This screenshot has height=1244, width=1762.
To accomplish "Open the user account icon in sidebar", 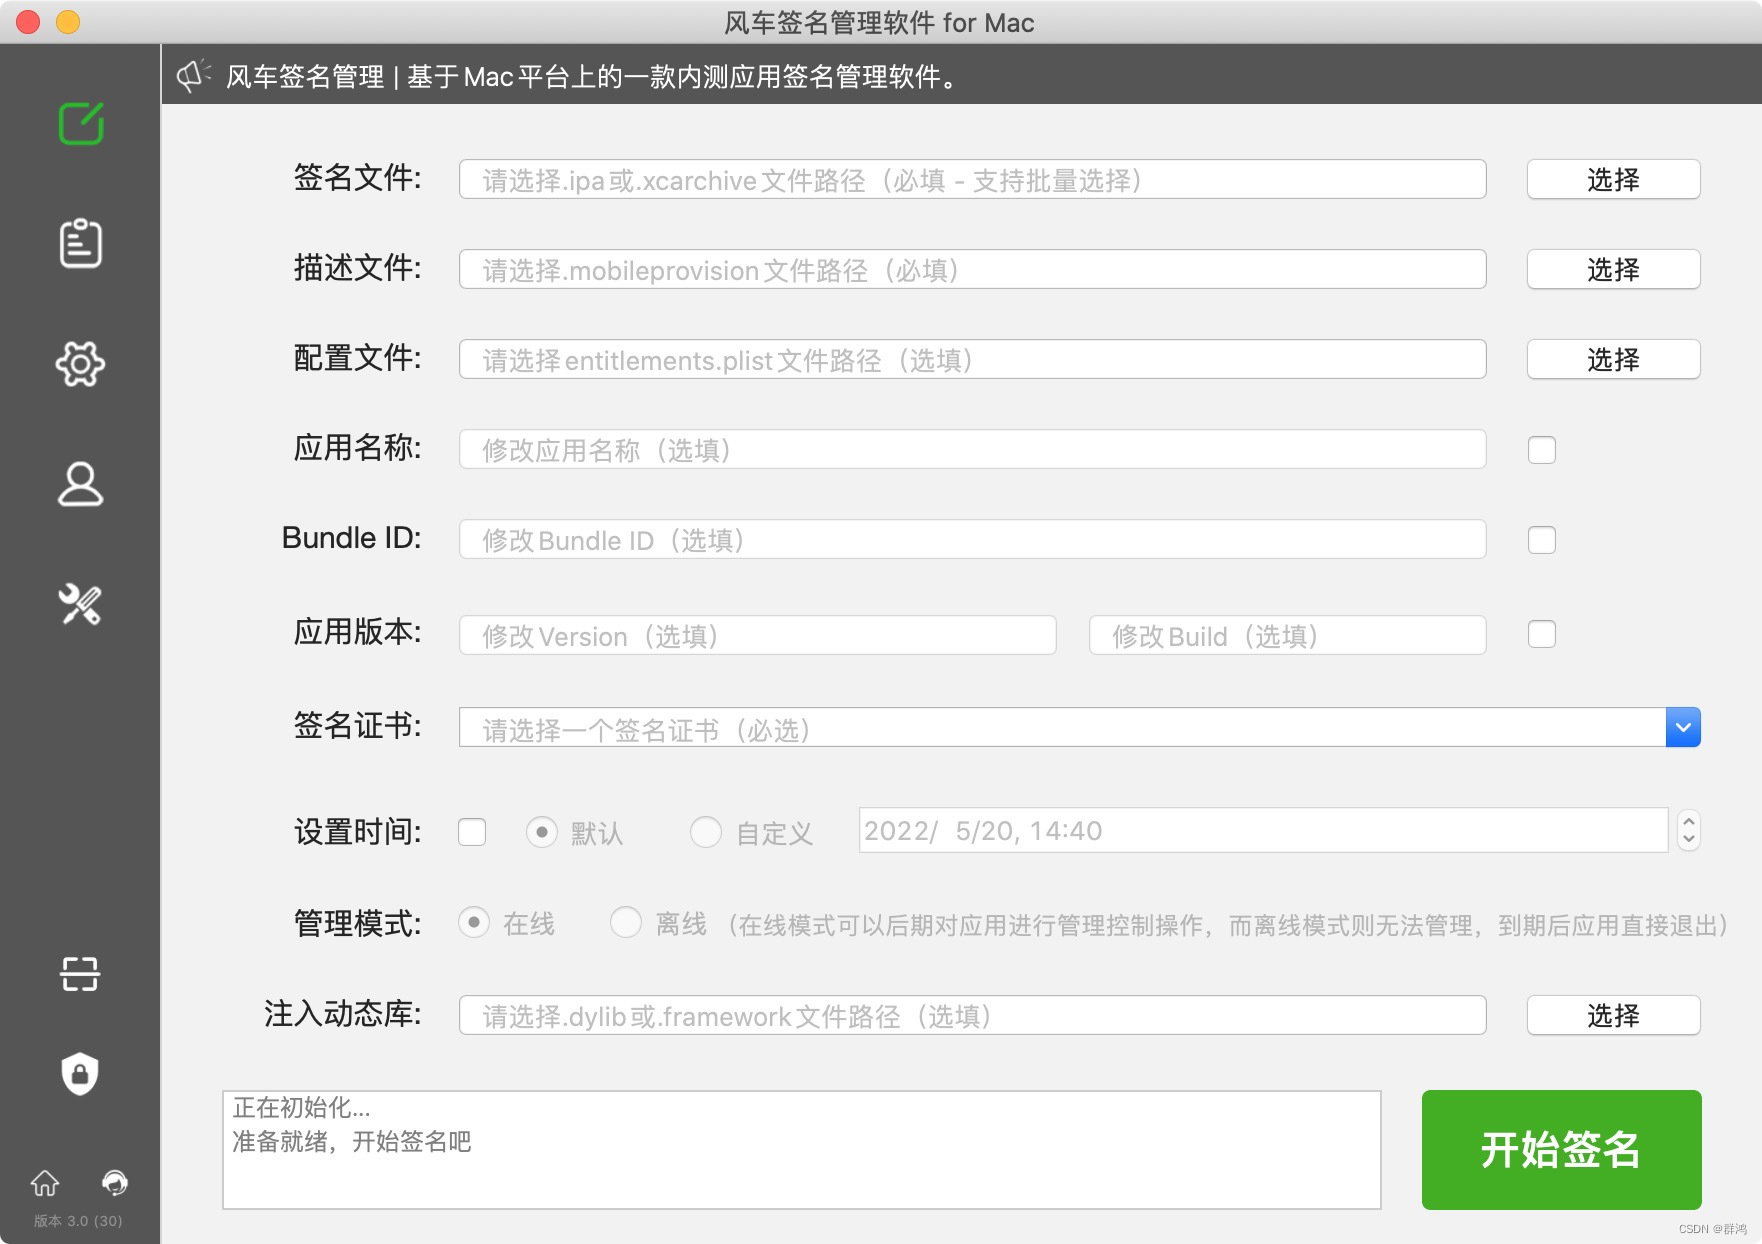I will 81,484.
